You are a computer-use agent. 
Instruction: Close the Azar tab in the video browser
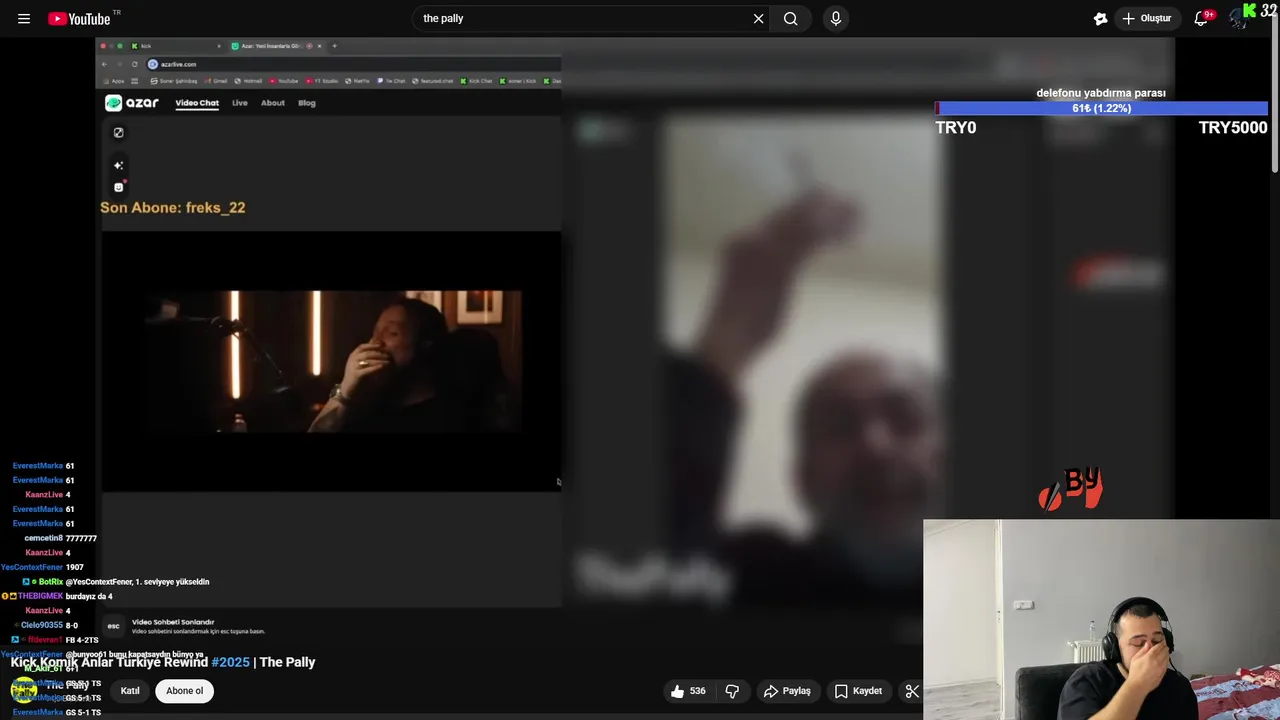319,46
